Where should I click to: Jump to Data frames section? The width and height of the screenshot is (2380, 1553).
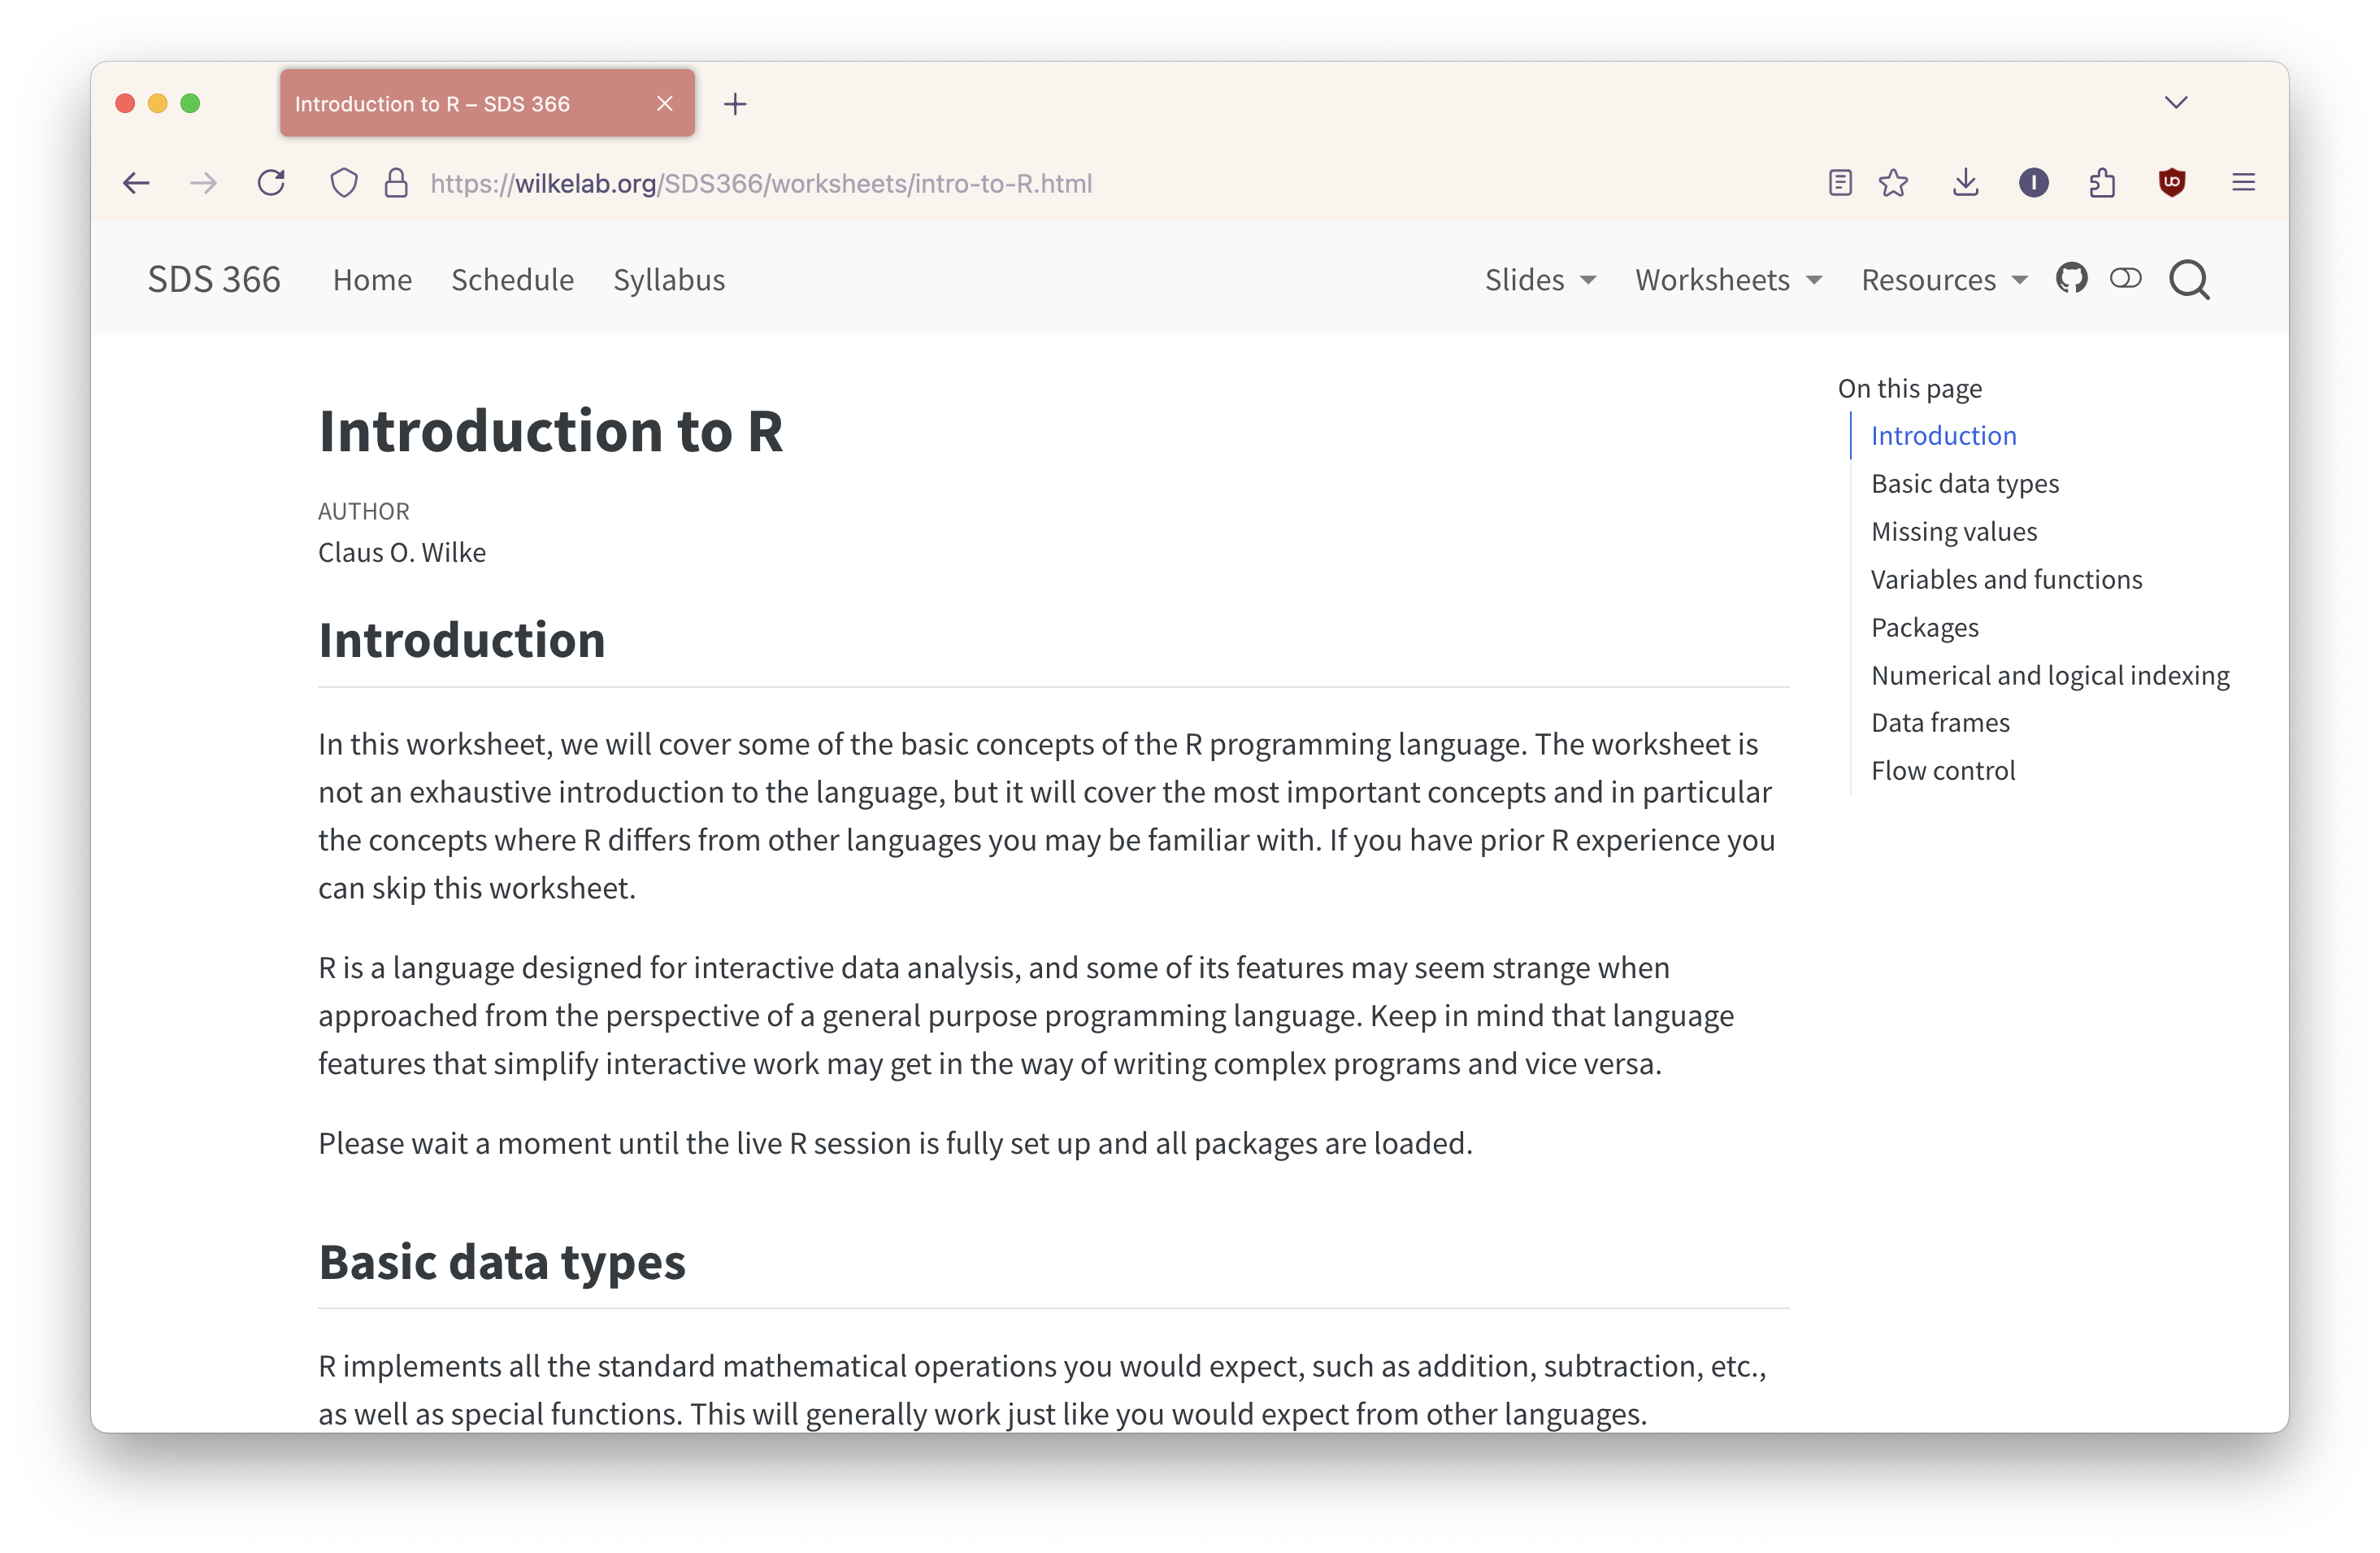1939,722
